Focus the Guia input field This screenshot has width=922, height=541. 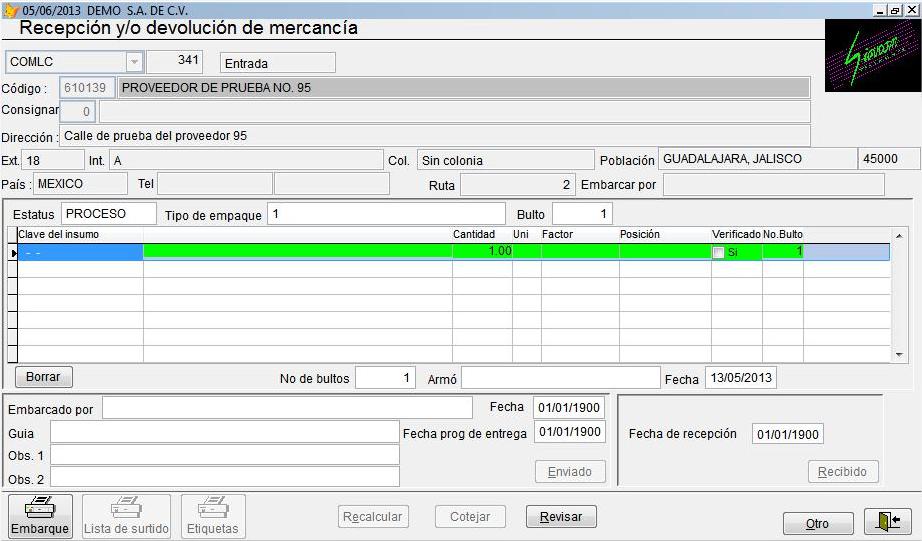[224, 432]
